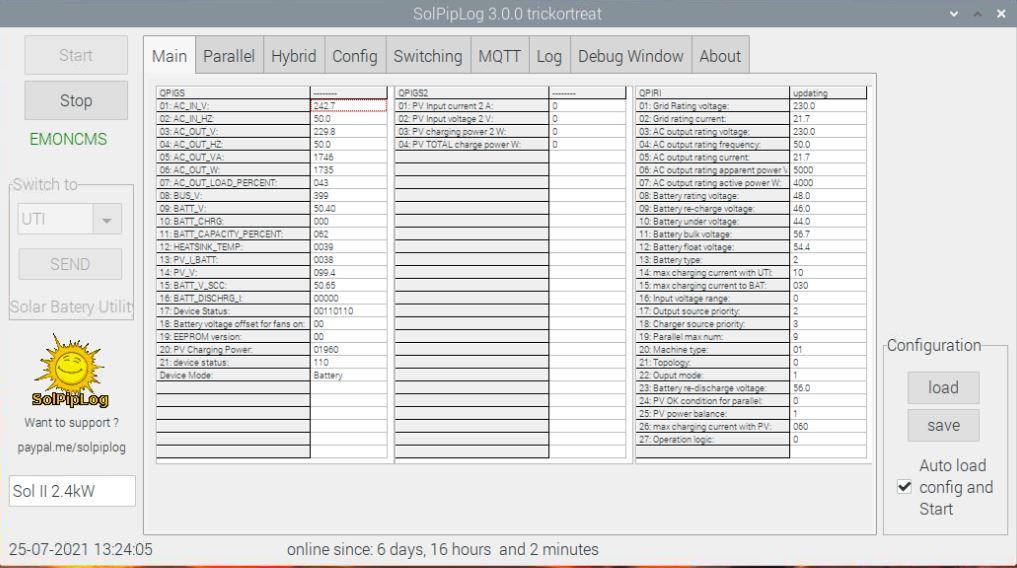View the About tab
The width and height of the screenshot is (1017, 568).
click(720, 56)
